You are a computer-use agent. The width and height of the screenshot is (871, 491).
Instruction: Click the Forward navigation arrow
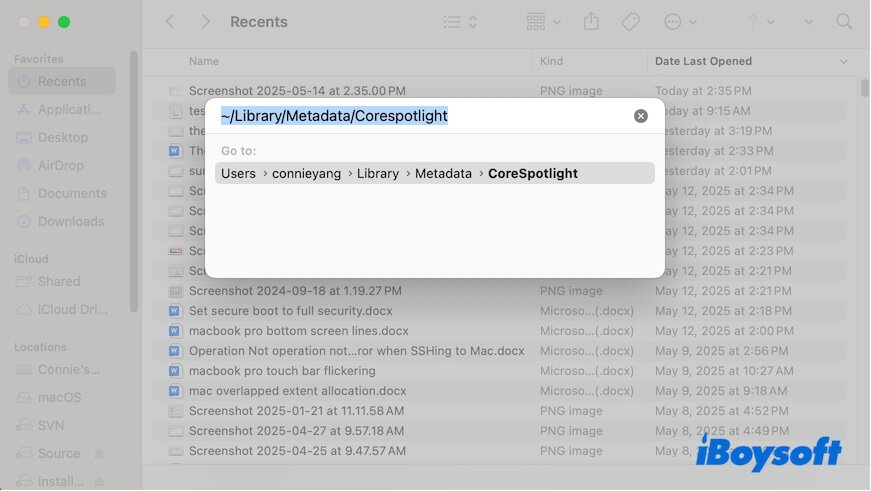(x=205, y=21)
